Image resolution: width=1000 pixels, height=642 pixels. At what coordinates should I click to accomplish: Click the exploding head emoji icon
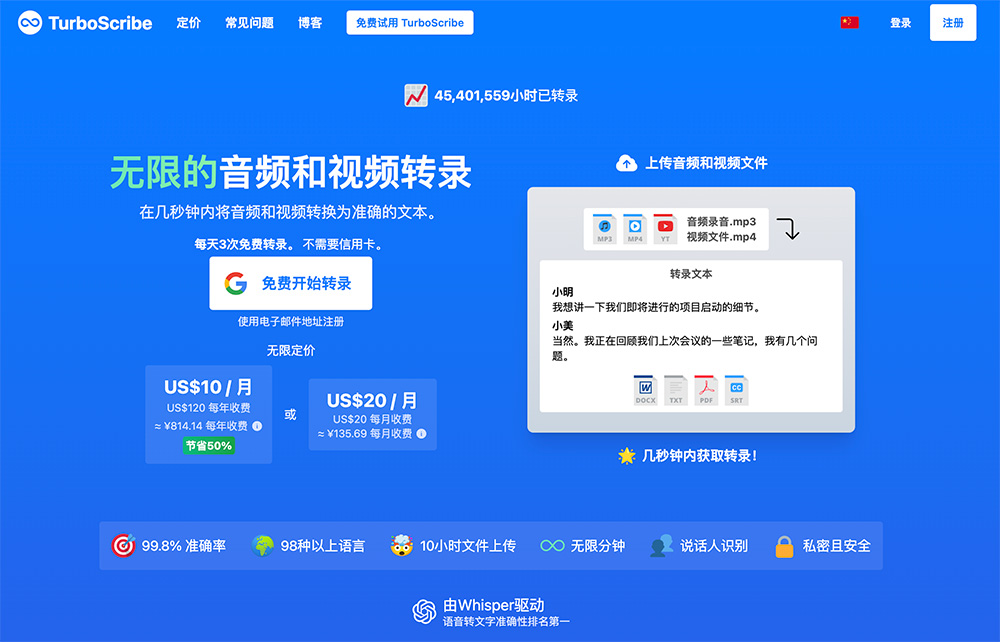tap(402, 546)
